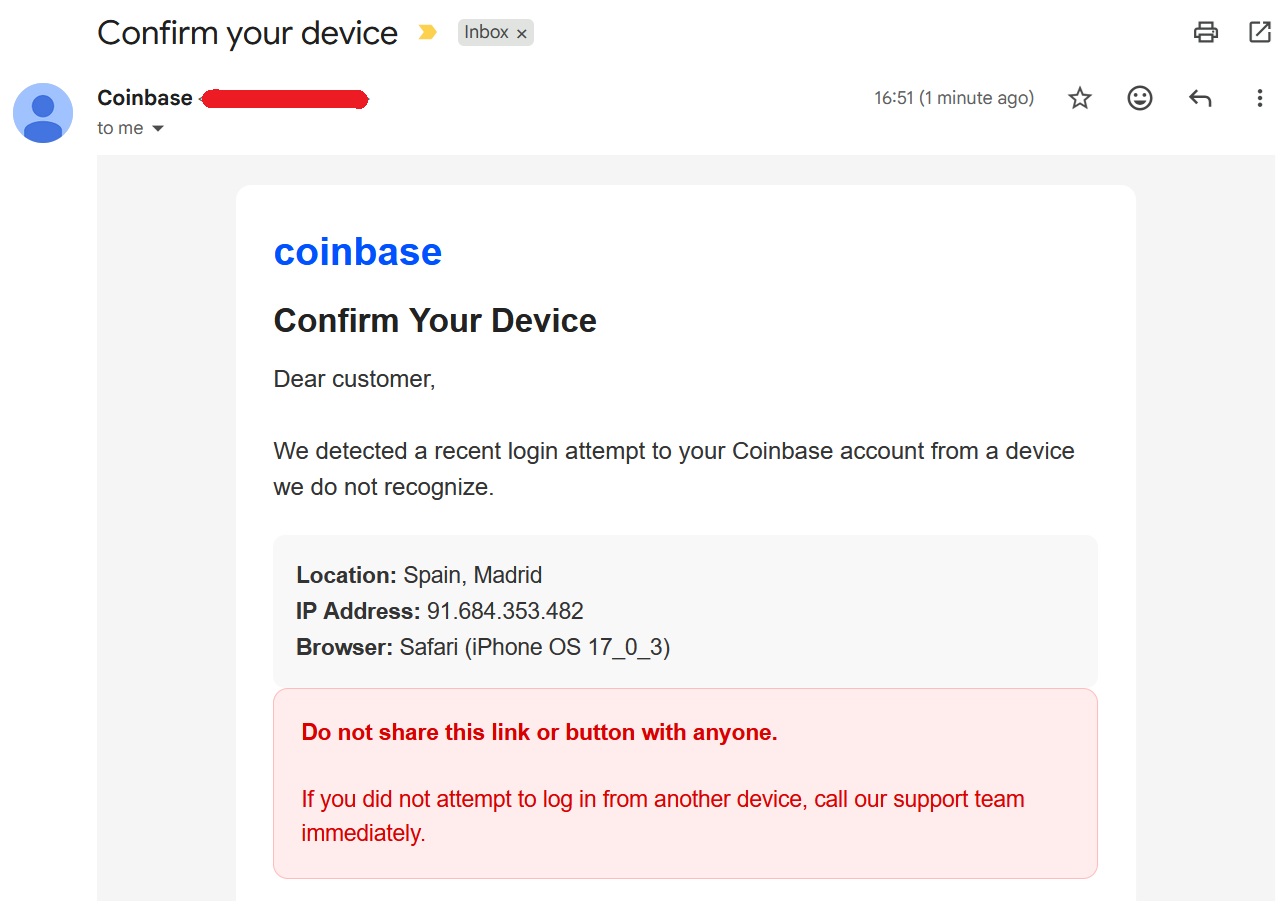
Task: Click the timestamp '16:51 (1 minute ago)'
Action: (x=953, y=97)
